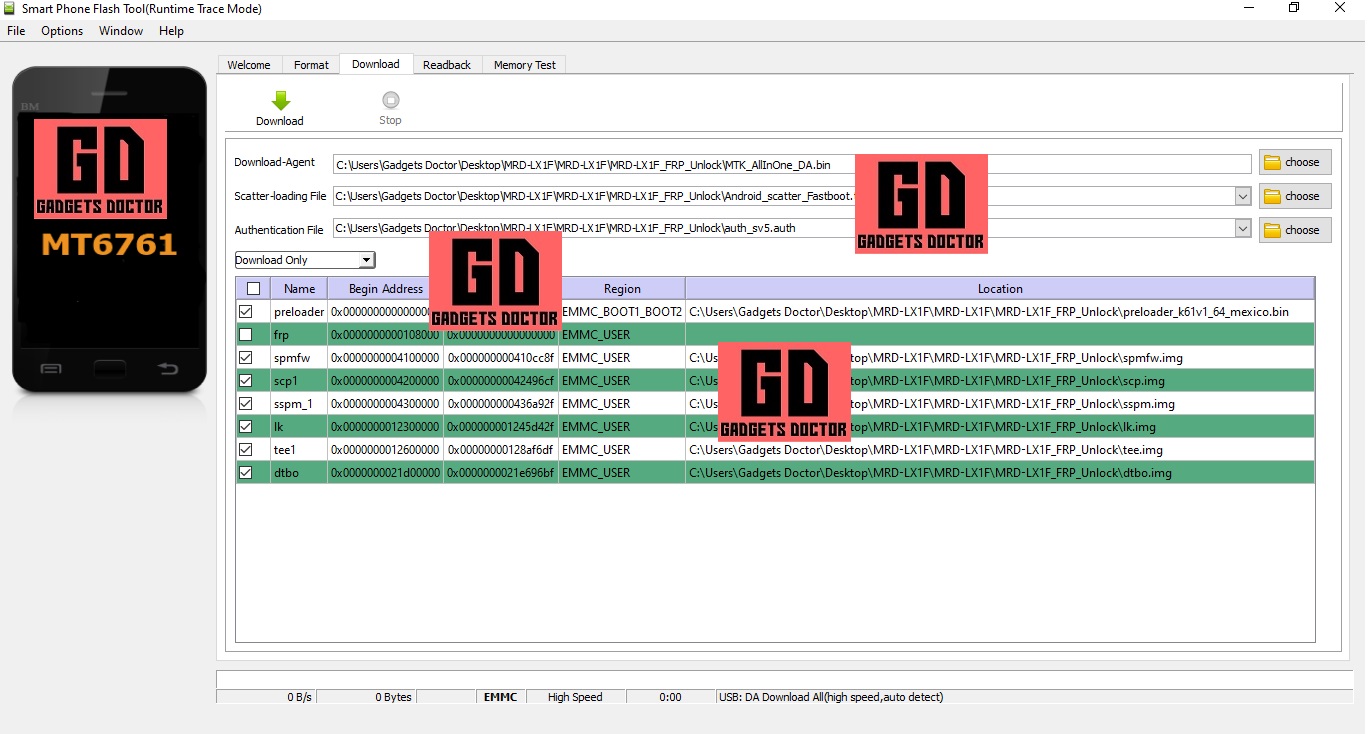The image size is (1368, 734).
Task: Click the frp row name cell
Action: [299, 335]
